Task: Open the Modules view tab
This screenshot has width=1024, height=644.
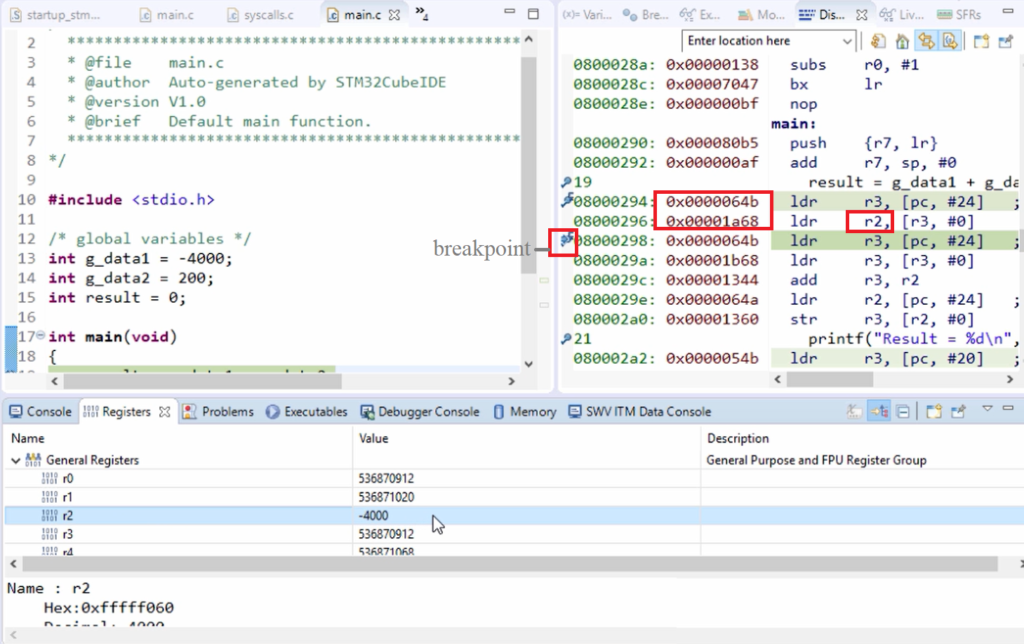Action: (x=761, y=14)
